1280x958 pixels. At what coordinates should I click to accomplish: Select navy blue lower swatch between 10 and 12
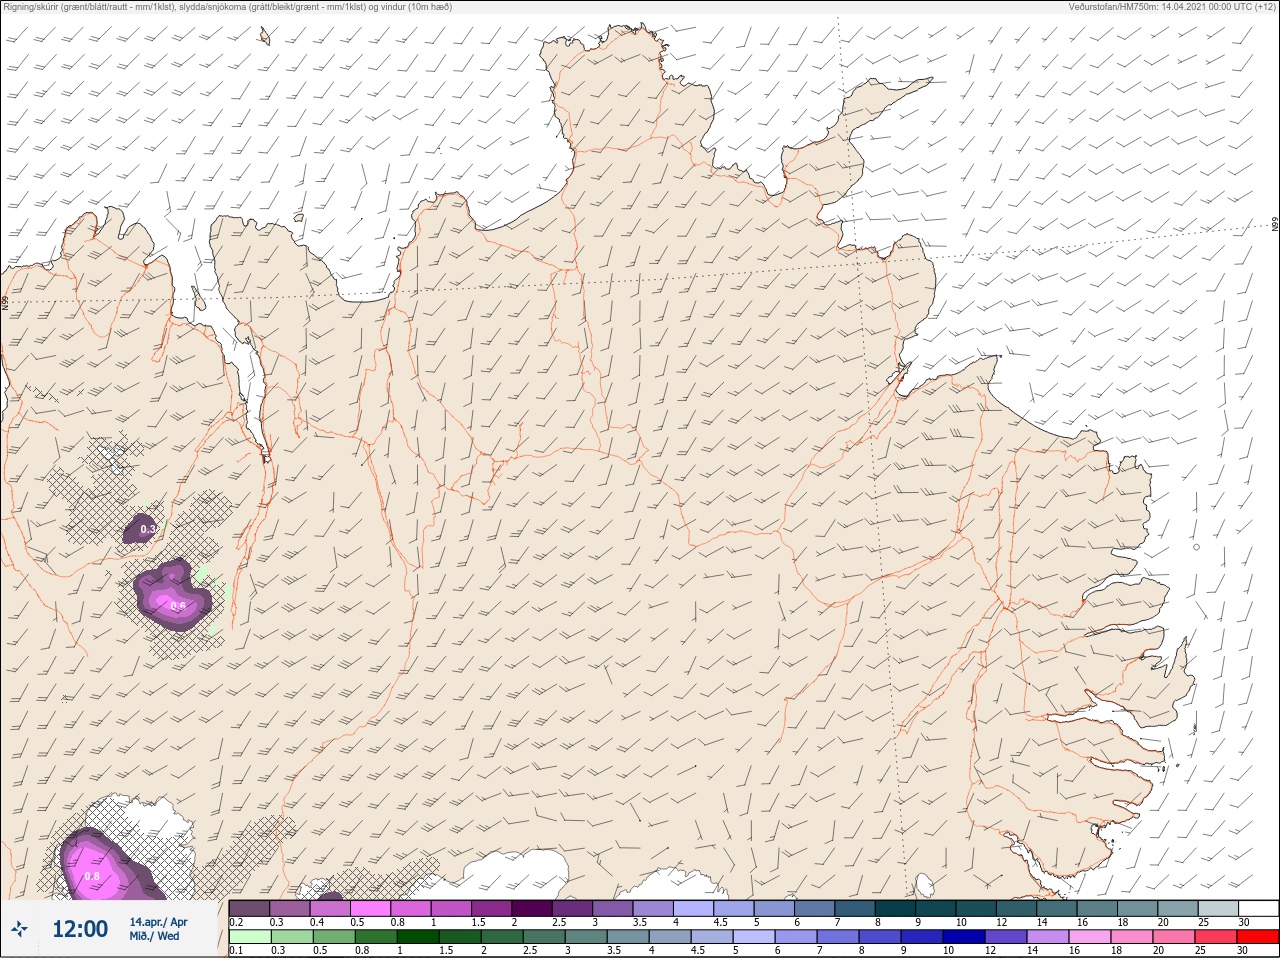[965, 937]
